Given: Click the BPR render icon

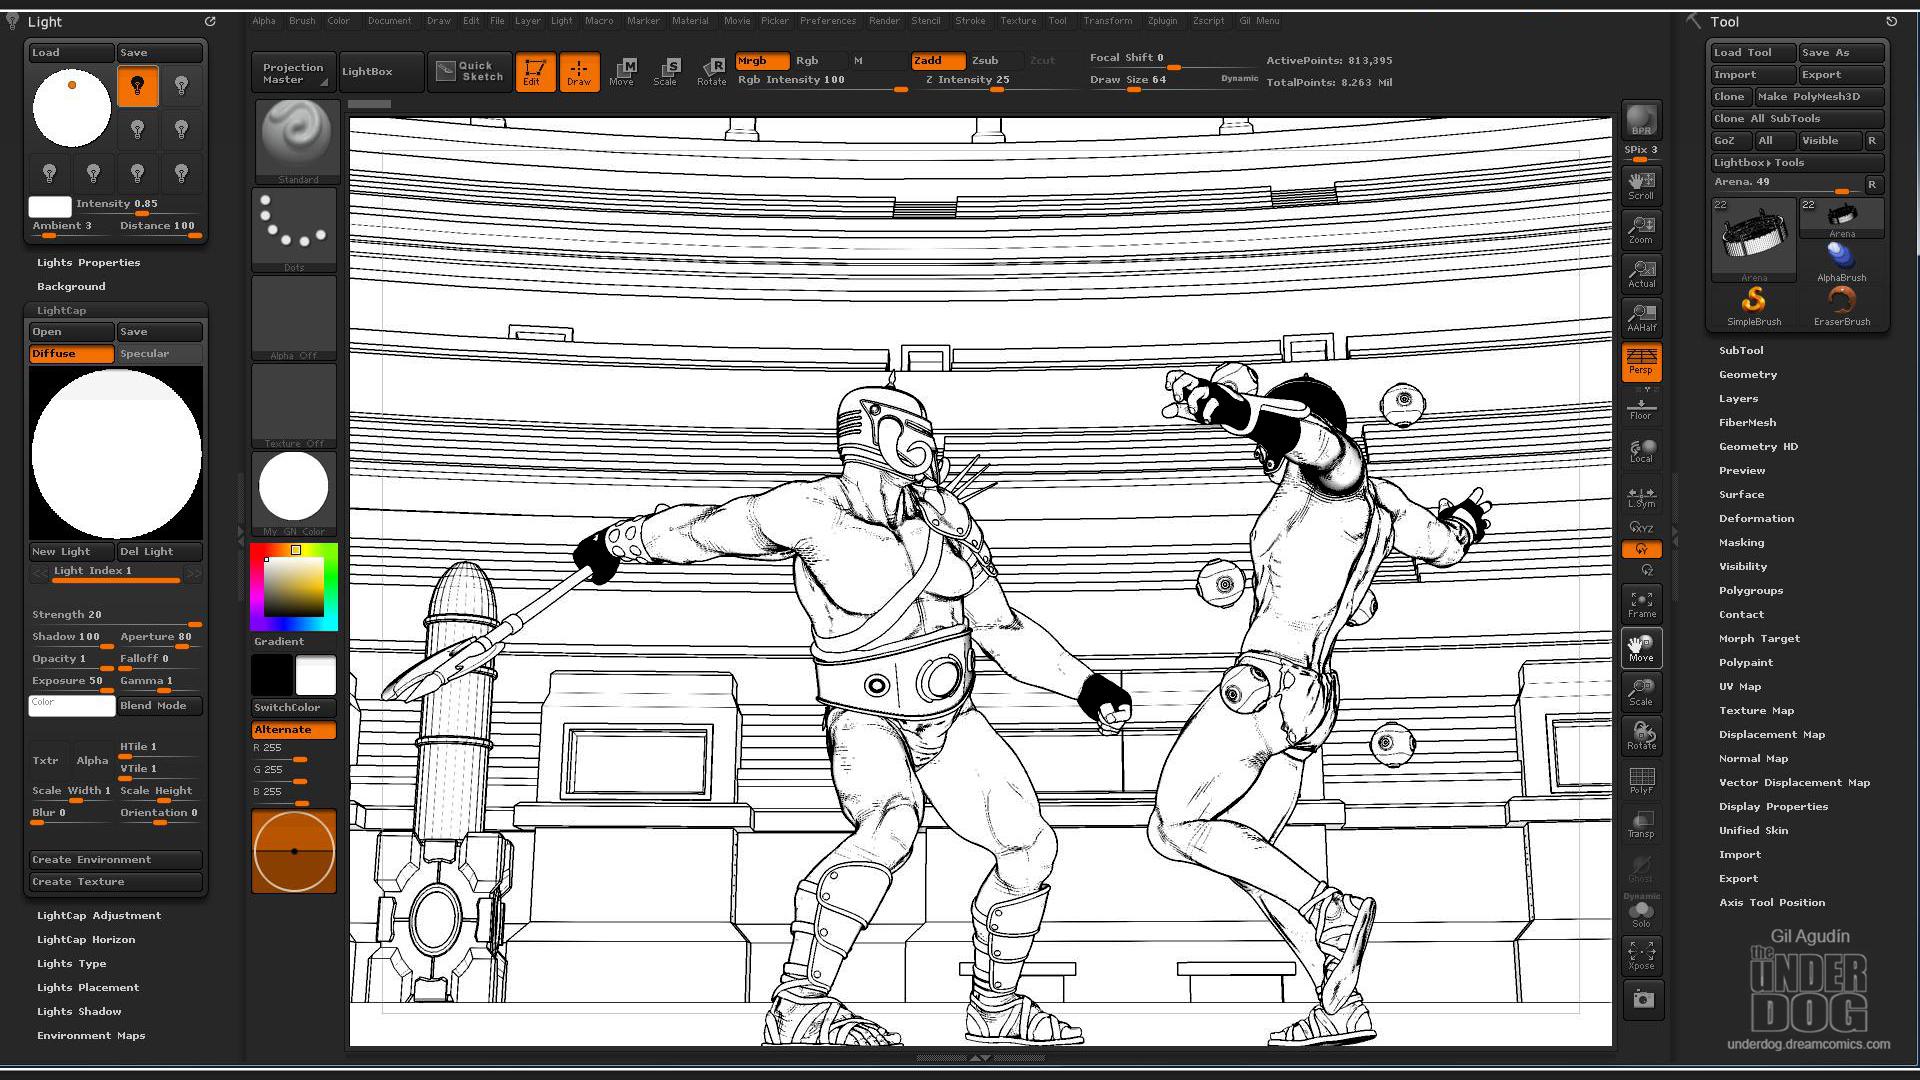Looking at the screenshot, I should click(1641, 119).
